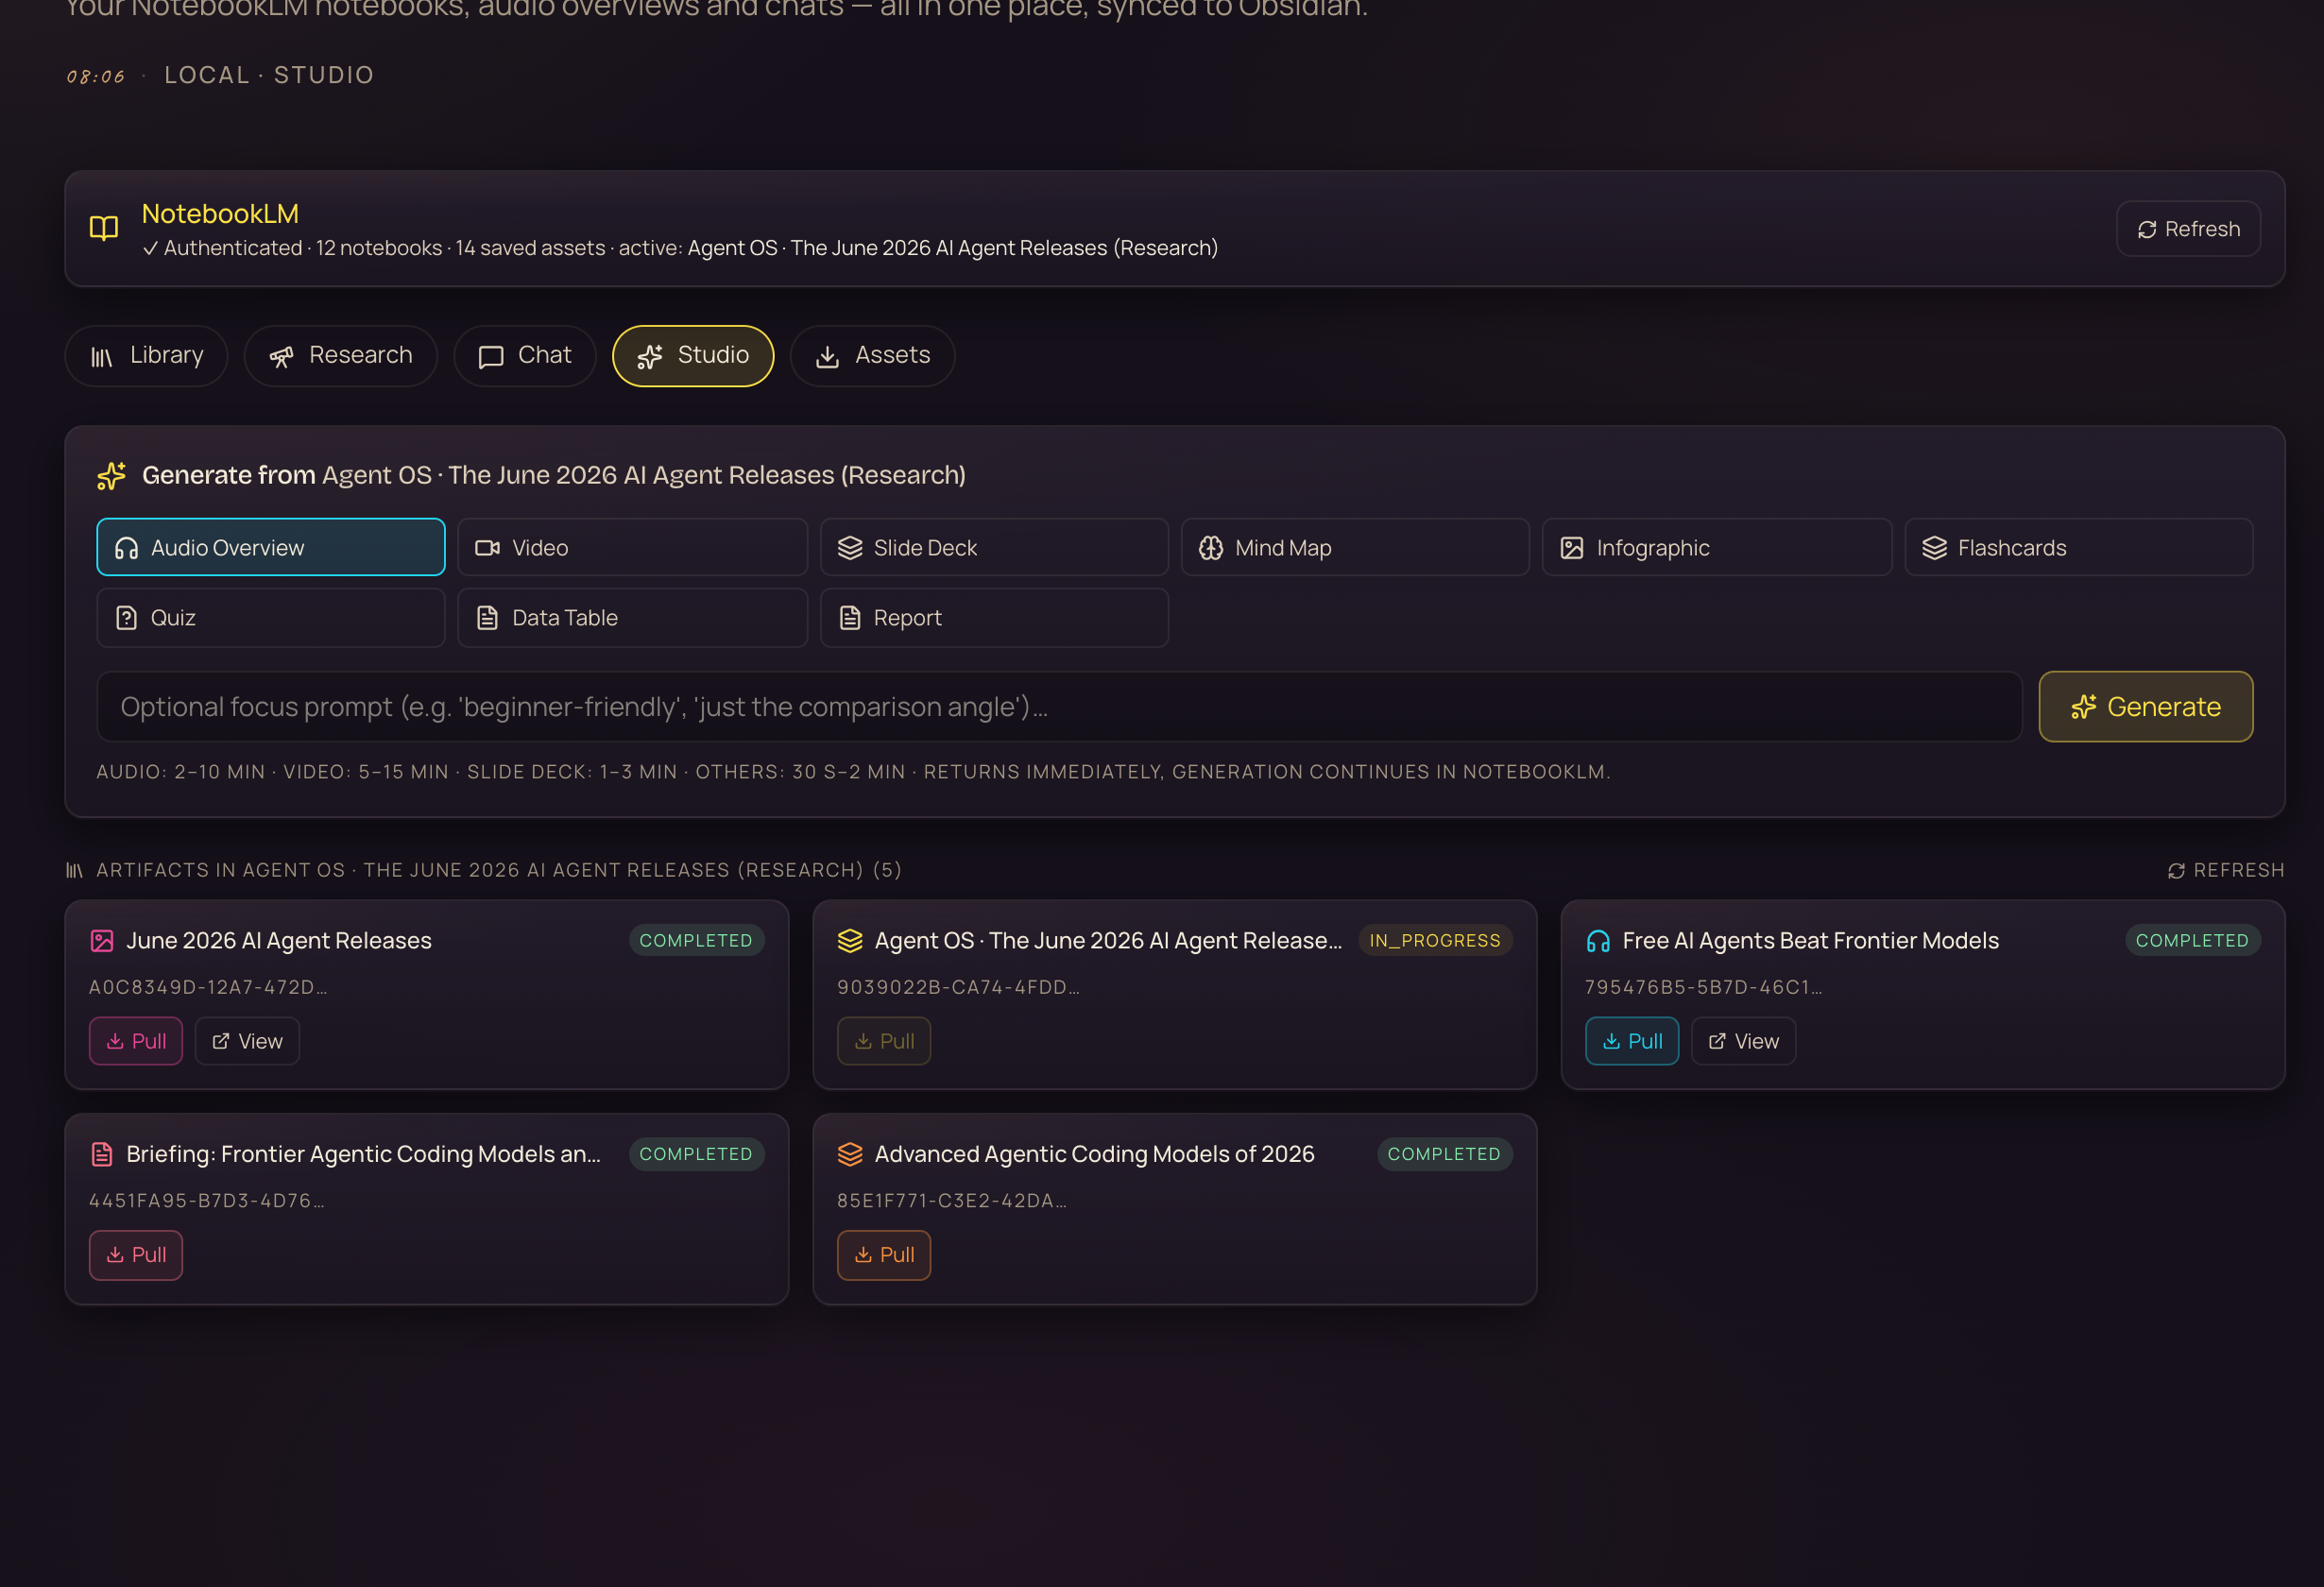Click the small REFRESH link above artifacts
Image resolution: width=2324 pixels, height=1587 pixels.
click(2226, 870)
